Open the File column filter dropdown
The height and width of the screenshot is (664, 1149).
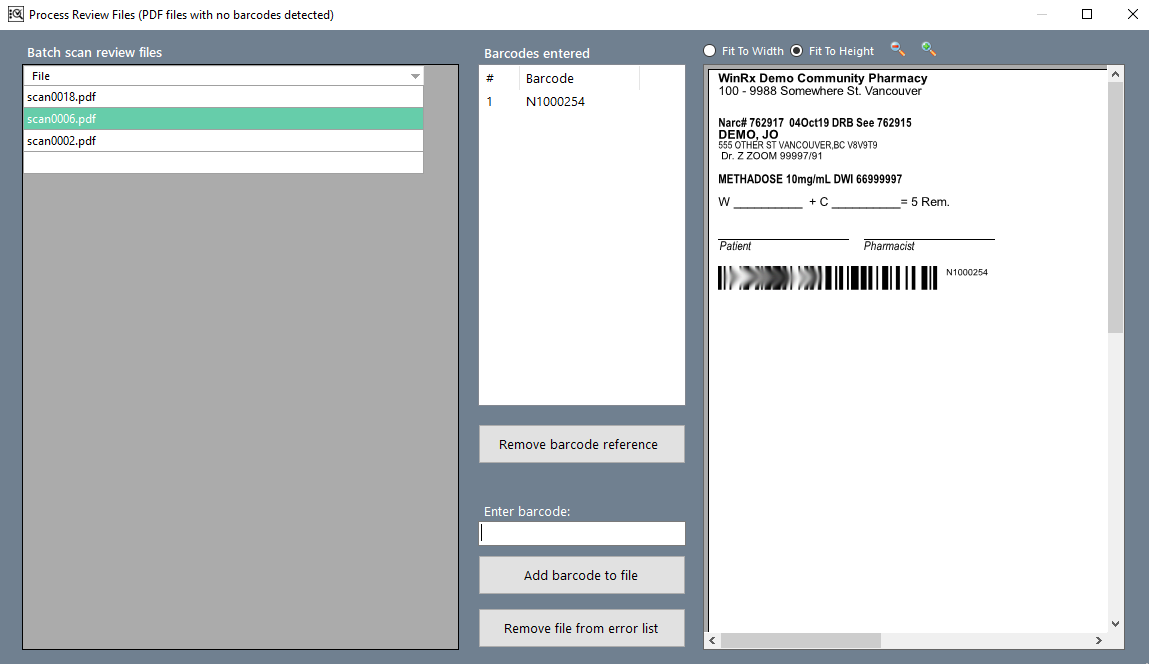pyautogui.click(x=415, y=76)
